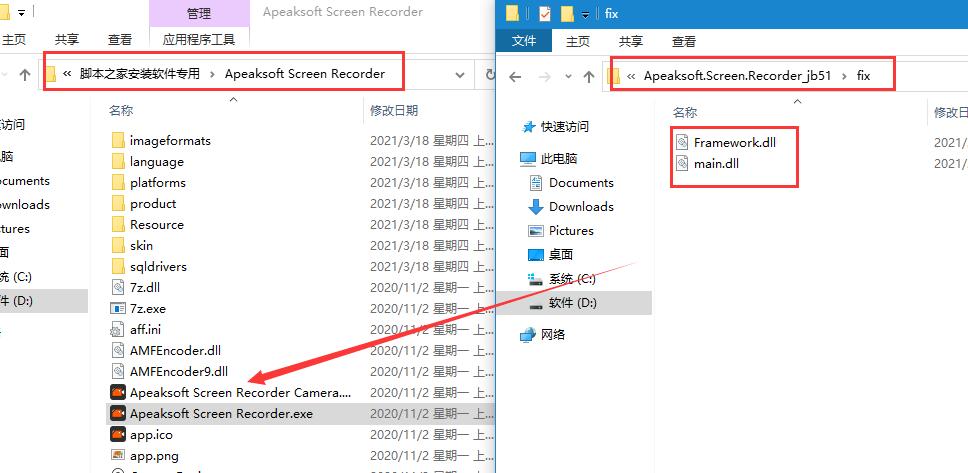The width and height of the screenshot is (968, 473).
Task: Go back in fix window
Action: pyautogui.click(x=515, y=77)
